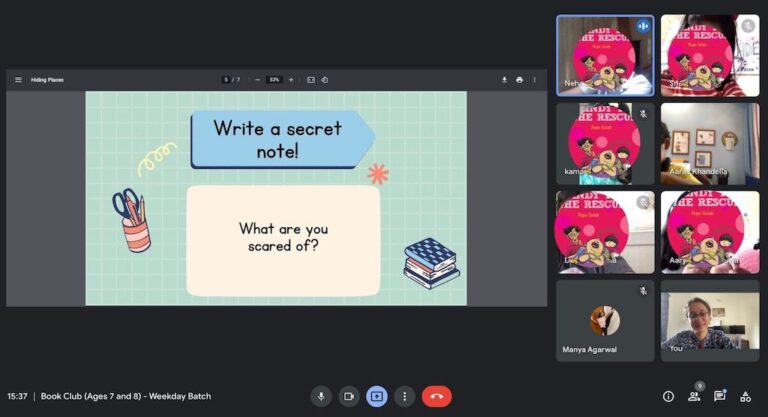
Task: Click the Write a secret note! heading
Action: 278,140
